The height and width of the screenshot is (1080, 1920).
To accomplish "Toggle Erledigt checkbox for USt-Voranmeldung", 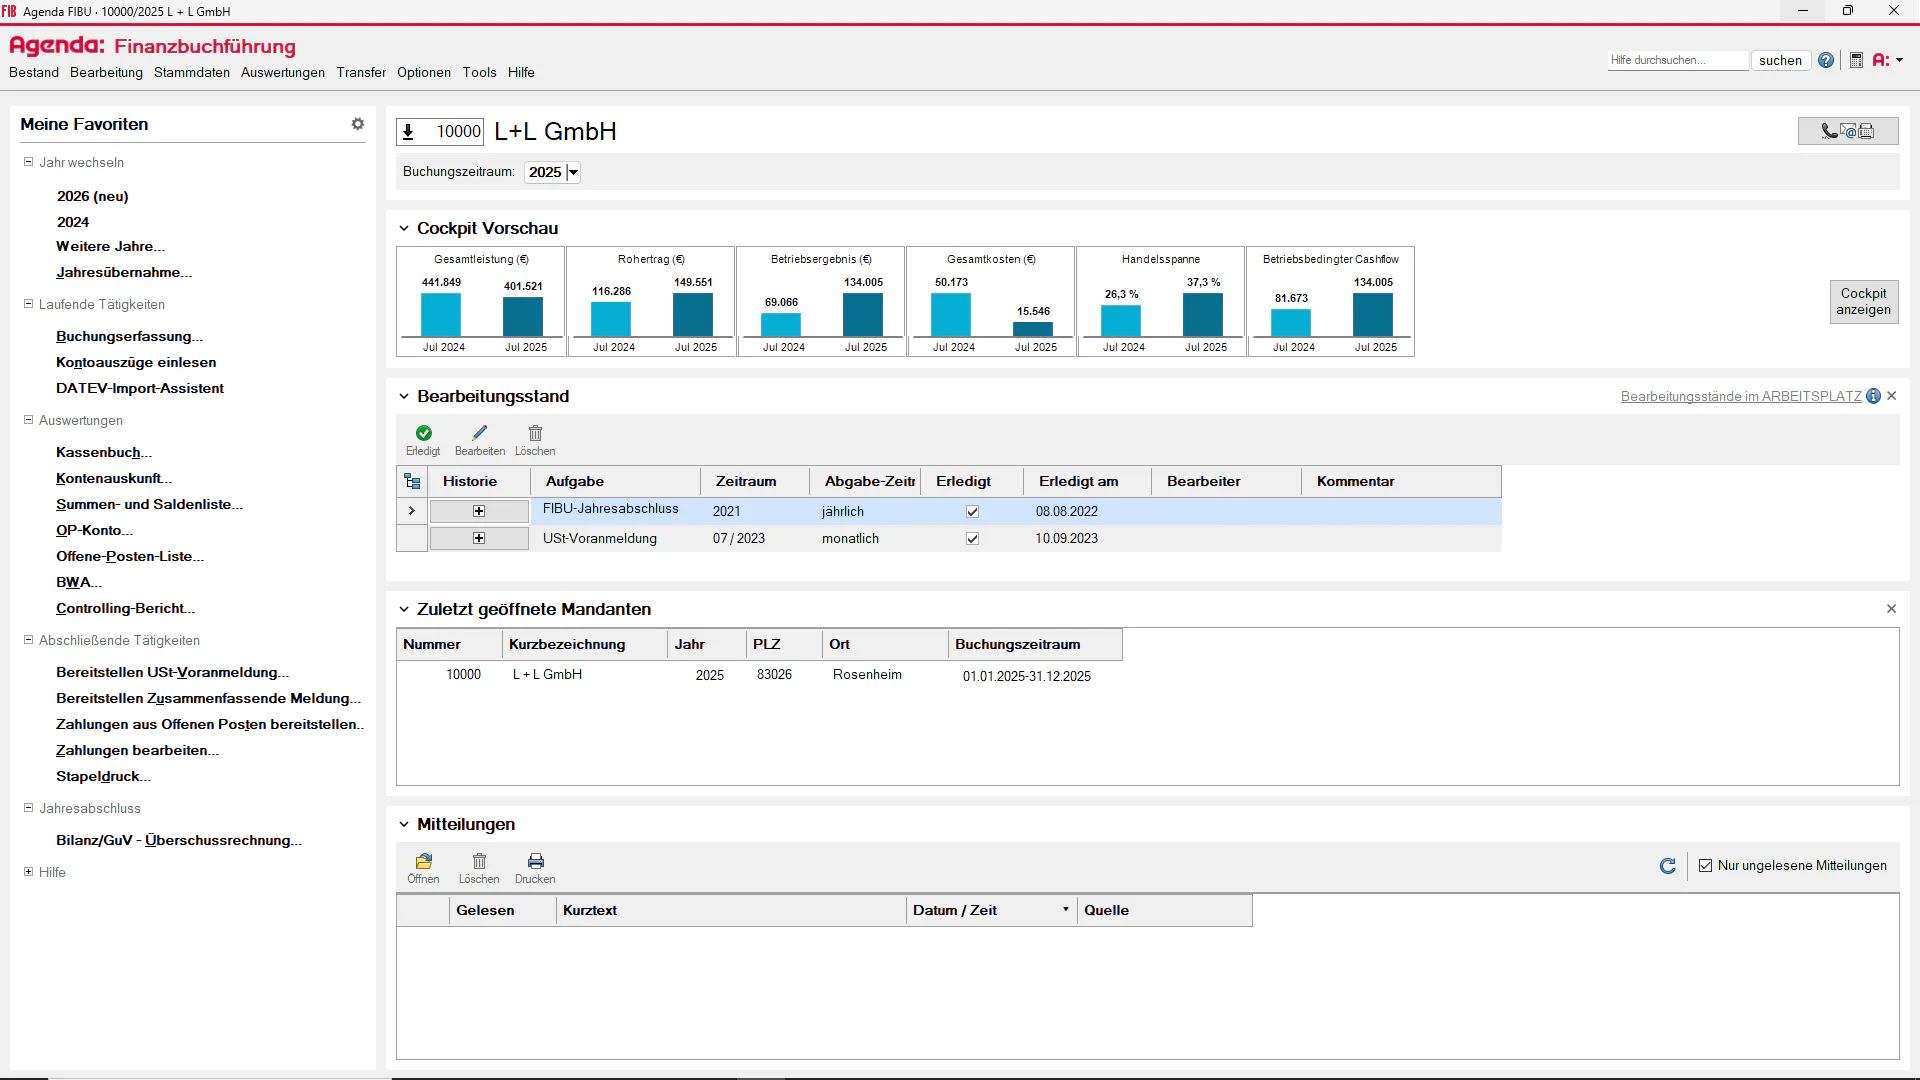I will (972, 539).
